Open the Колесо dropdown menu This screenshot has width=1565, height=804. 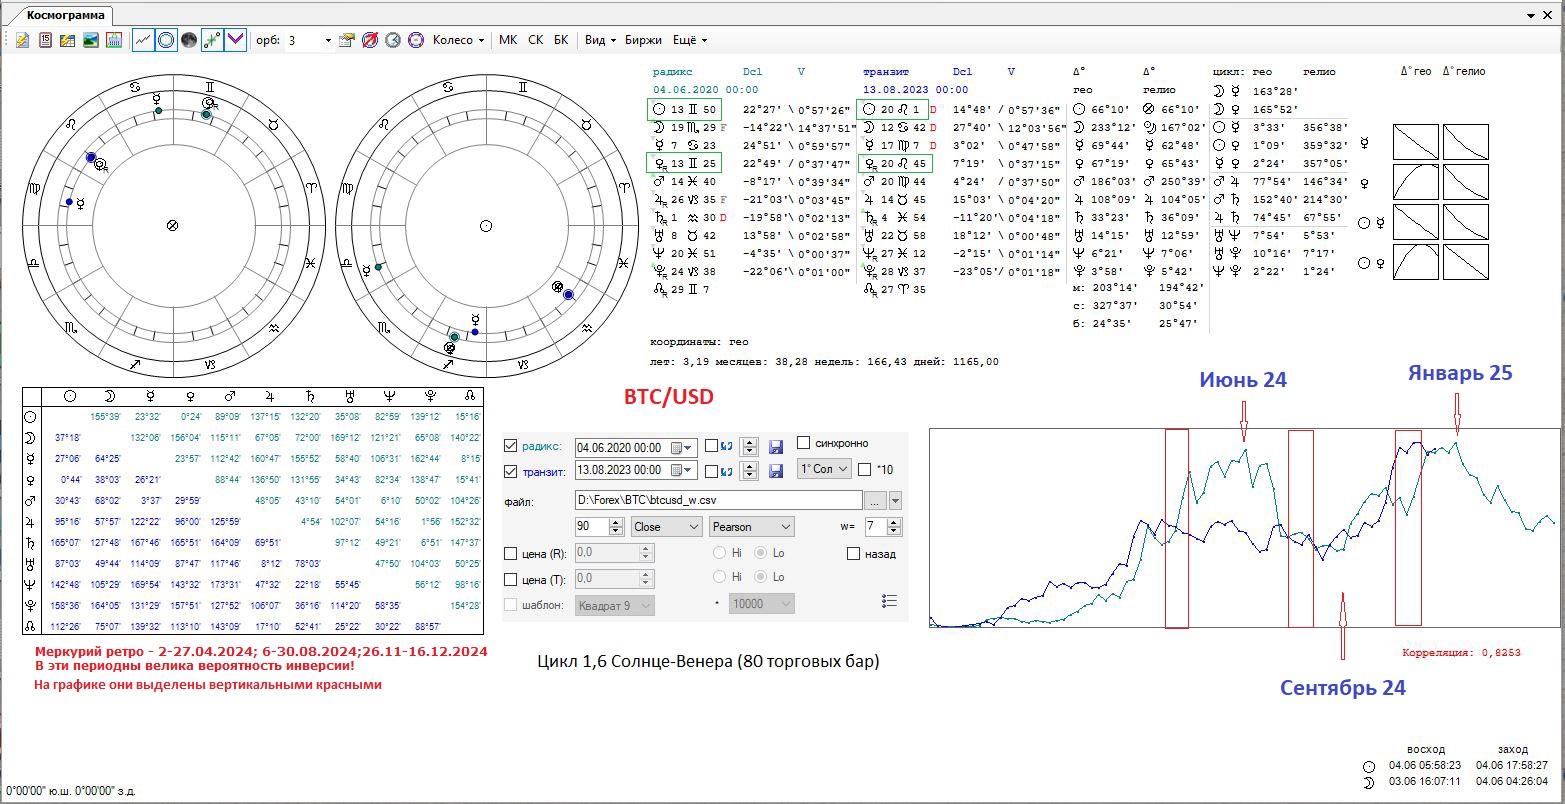[459, 40]
